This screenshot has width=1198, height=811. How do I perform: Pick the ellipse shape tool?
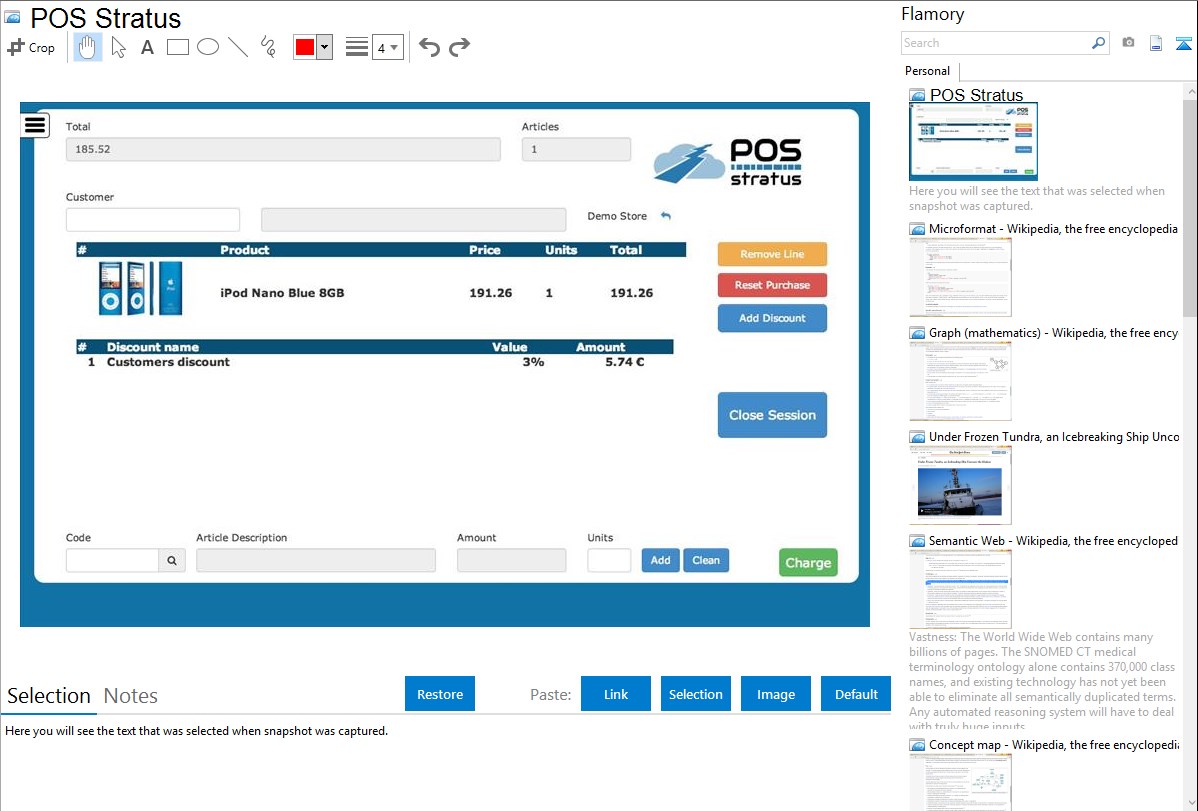tap(208, 47)
